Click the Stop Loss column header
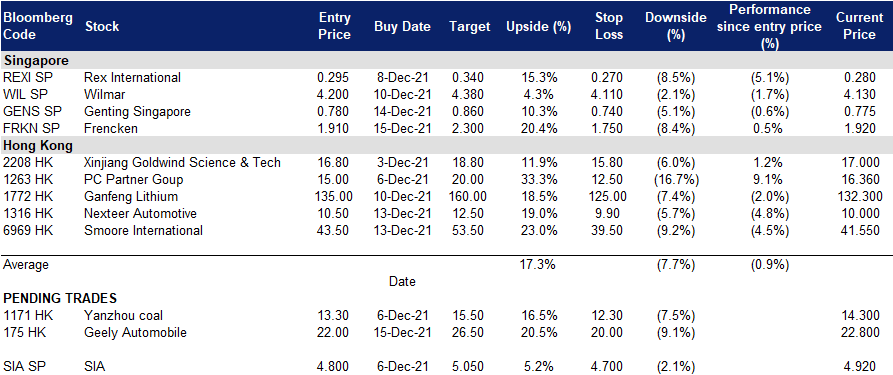The image size is (893, 375). click(x=608, y=26)
